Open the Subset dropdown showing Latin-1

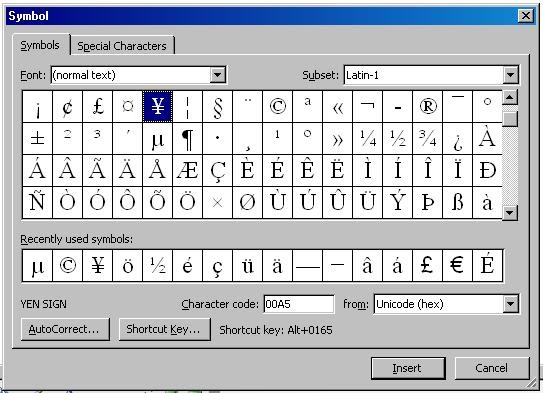point(510,75)
